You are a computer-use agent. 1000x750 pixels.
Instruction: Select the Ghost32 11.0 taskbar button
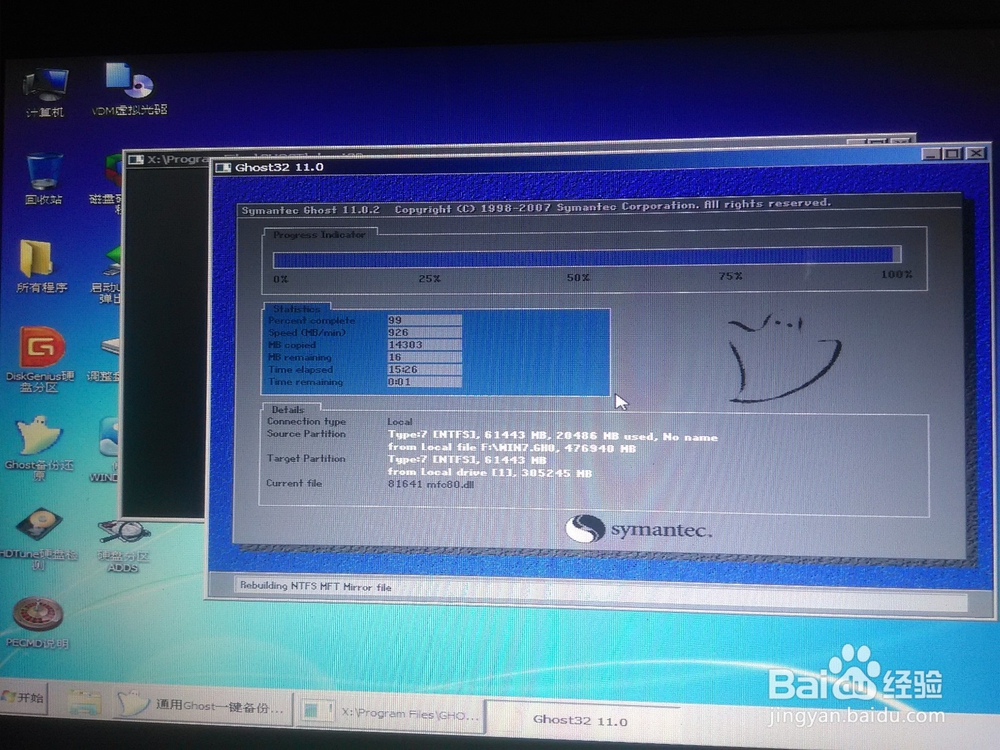pyautogui.click(x=580, y=720)
